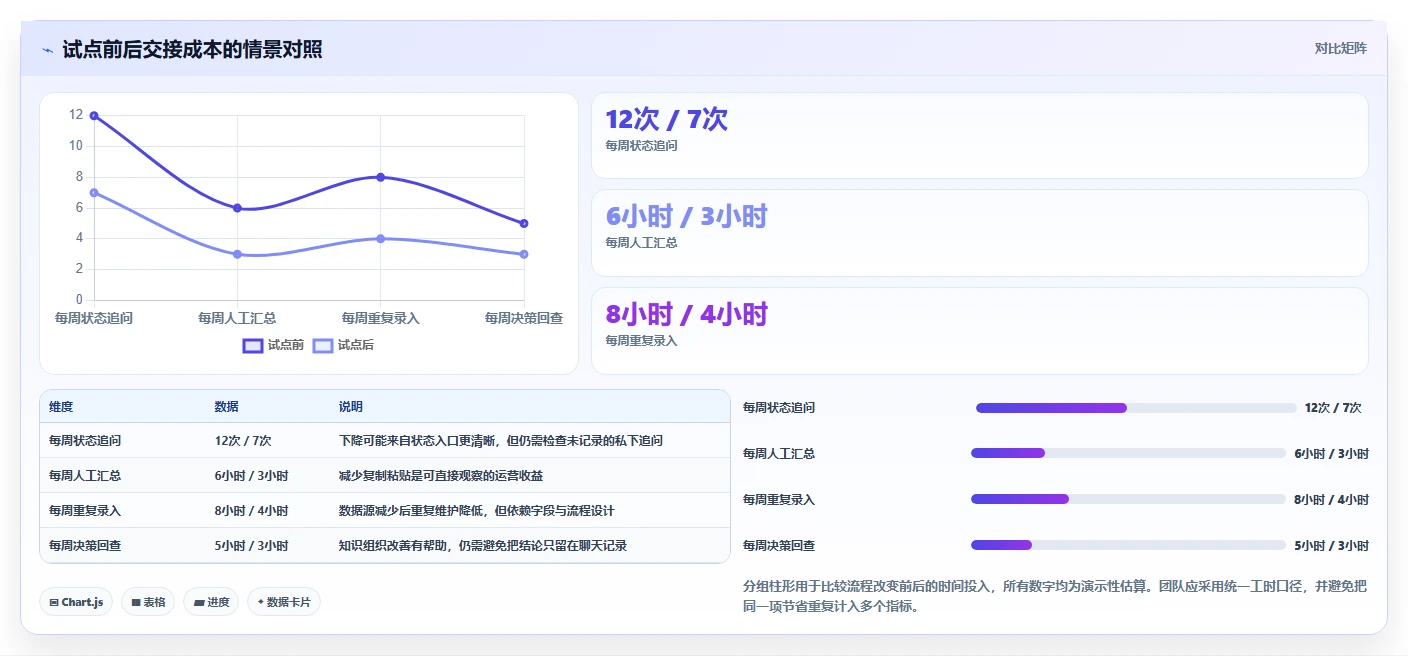Click the 进度 tag chip

[211, 602]
